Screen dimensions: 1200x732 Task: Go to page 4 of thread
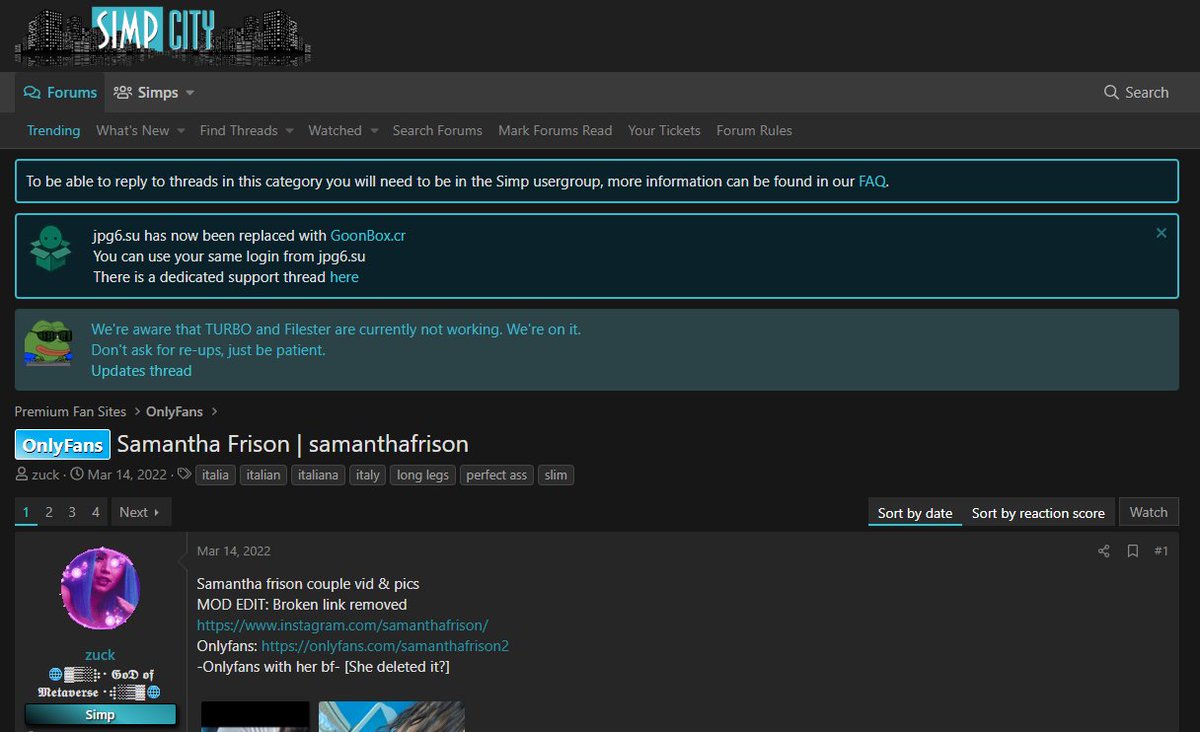[96, 512]
